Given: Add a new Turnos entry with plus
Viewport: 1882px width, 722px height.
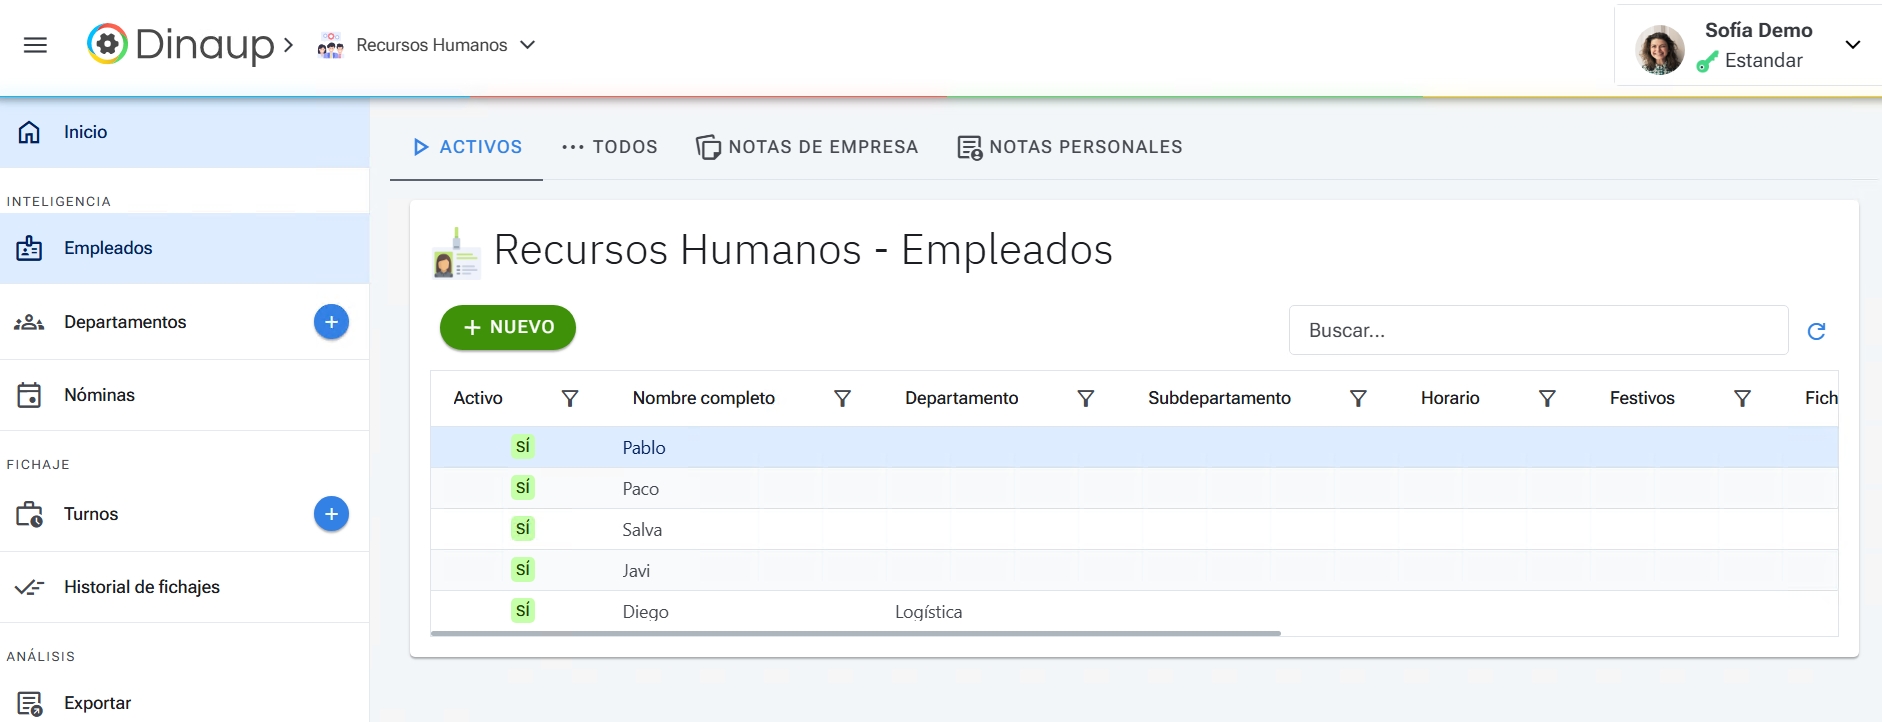Looking at the screenshot, I should (331, 514).
